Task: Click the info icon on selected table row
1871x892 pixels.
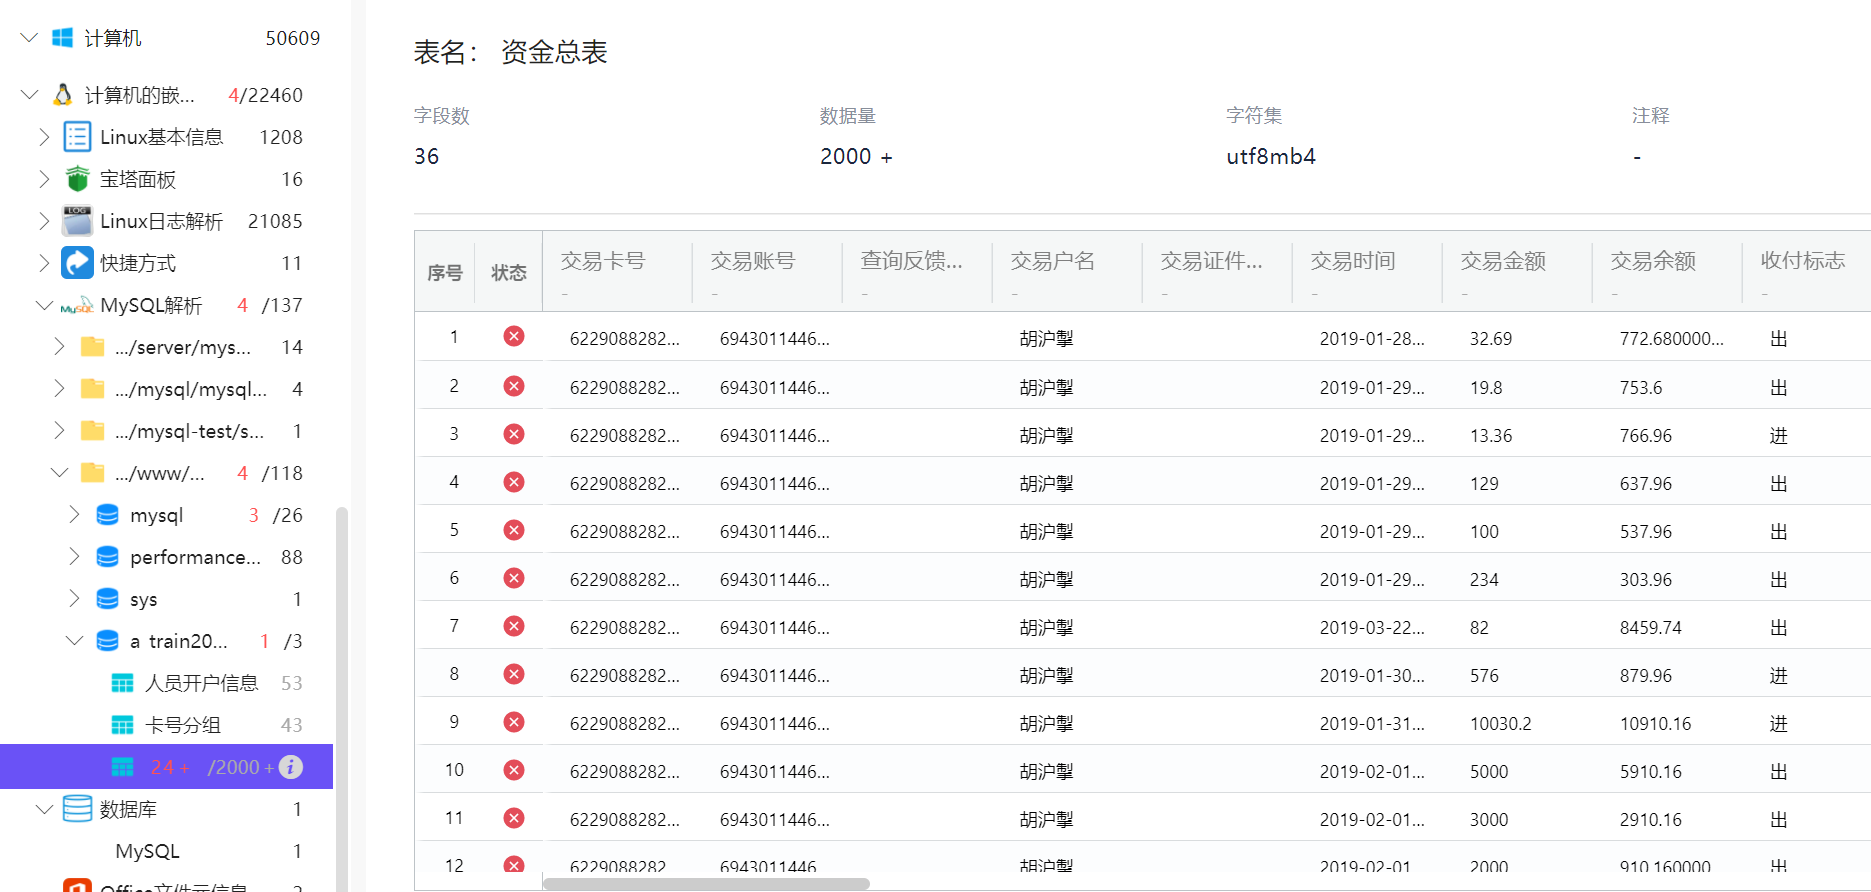Action: coord(291,767)
